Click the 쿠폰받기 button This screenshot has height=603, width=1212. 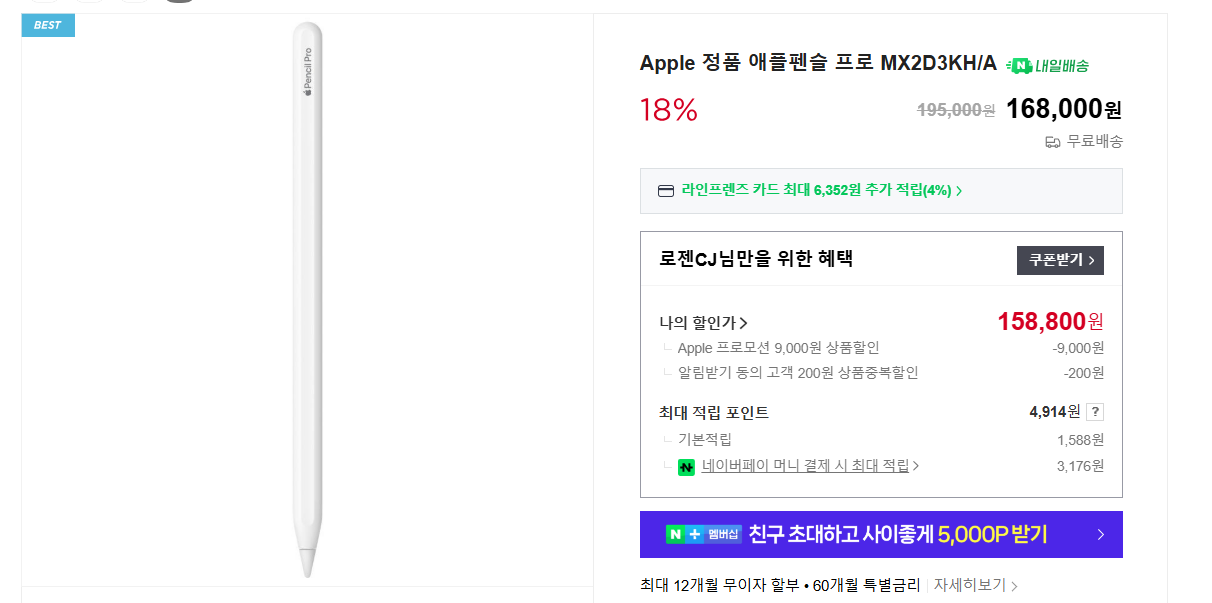click(x=1060, y=260)
